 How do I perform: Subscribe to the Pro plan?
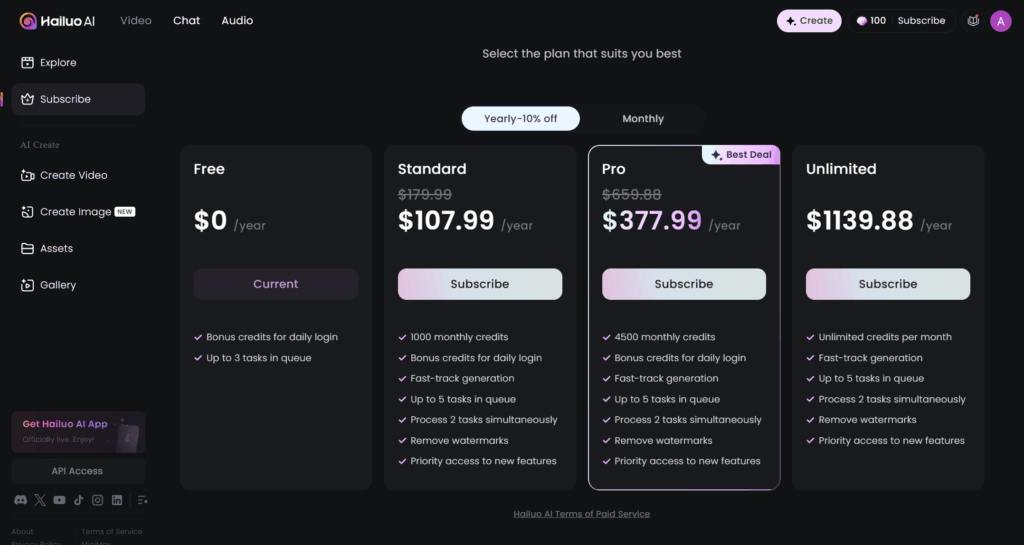click(684, 284)
